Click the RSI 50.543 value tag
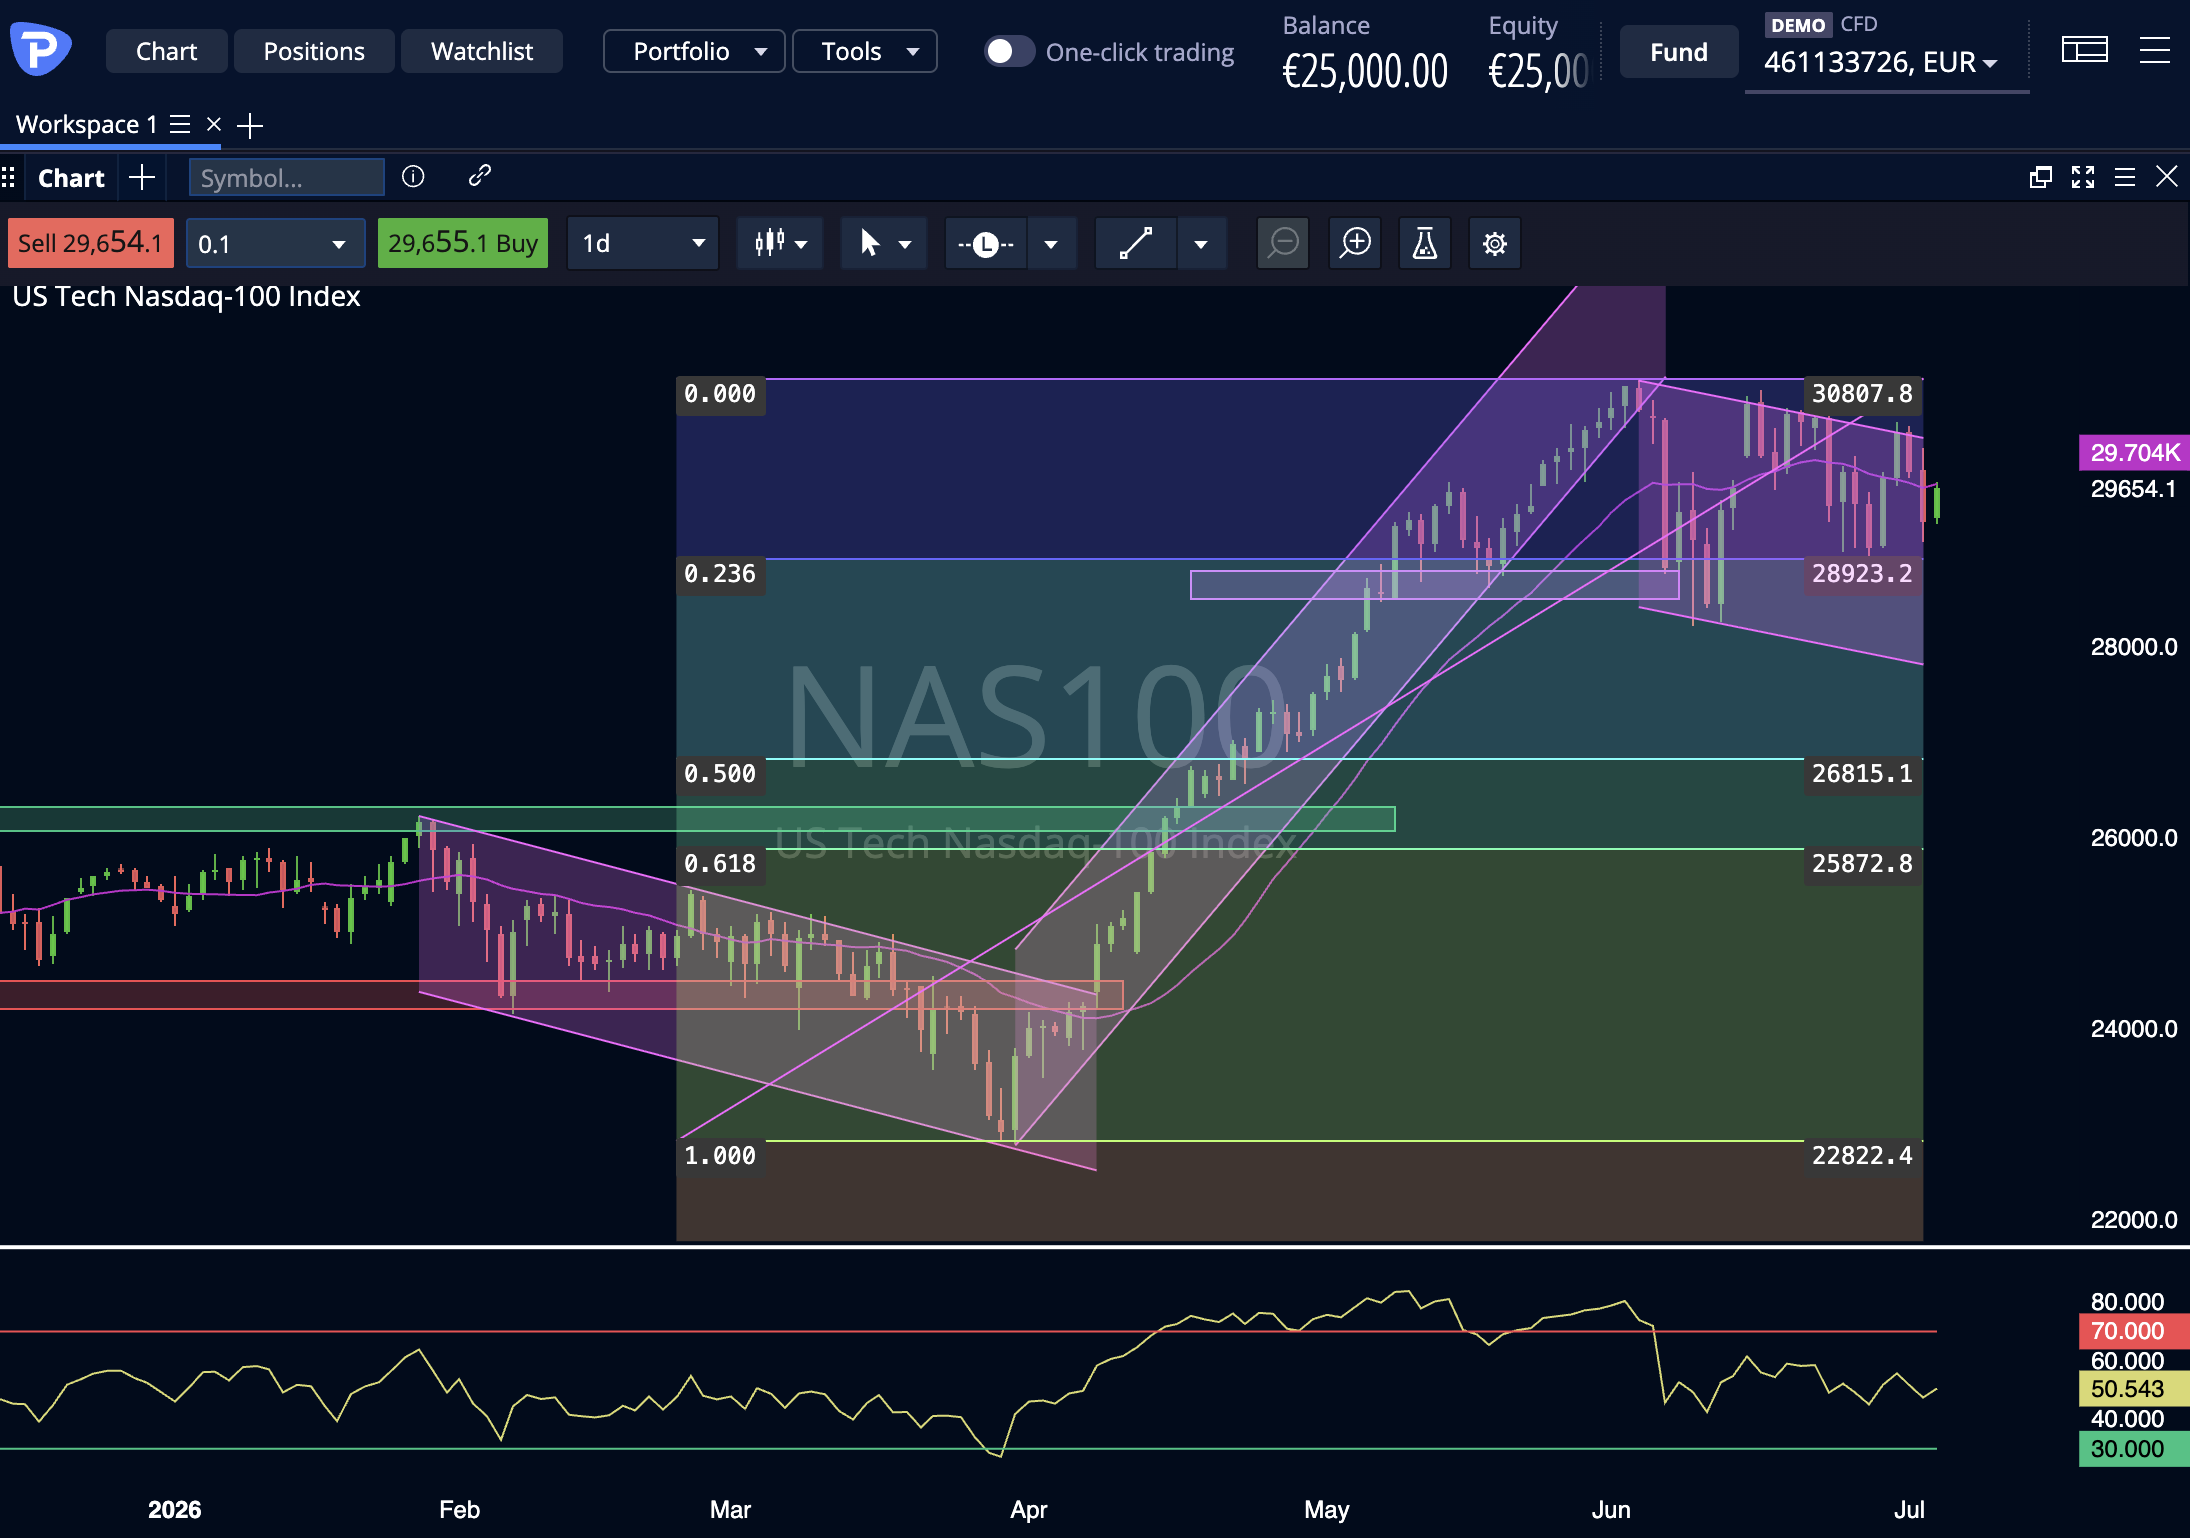 [2134, 1388]
